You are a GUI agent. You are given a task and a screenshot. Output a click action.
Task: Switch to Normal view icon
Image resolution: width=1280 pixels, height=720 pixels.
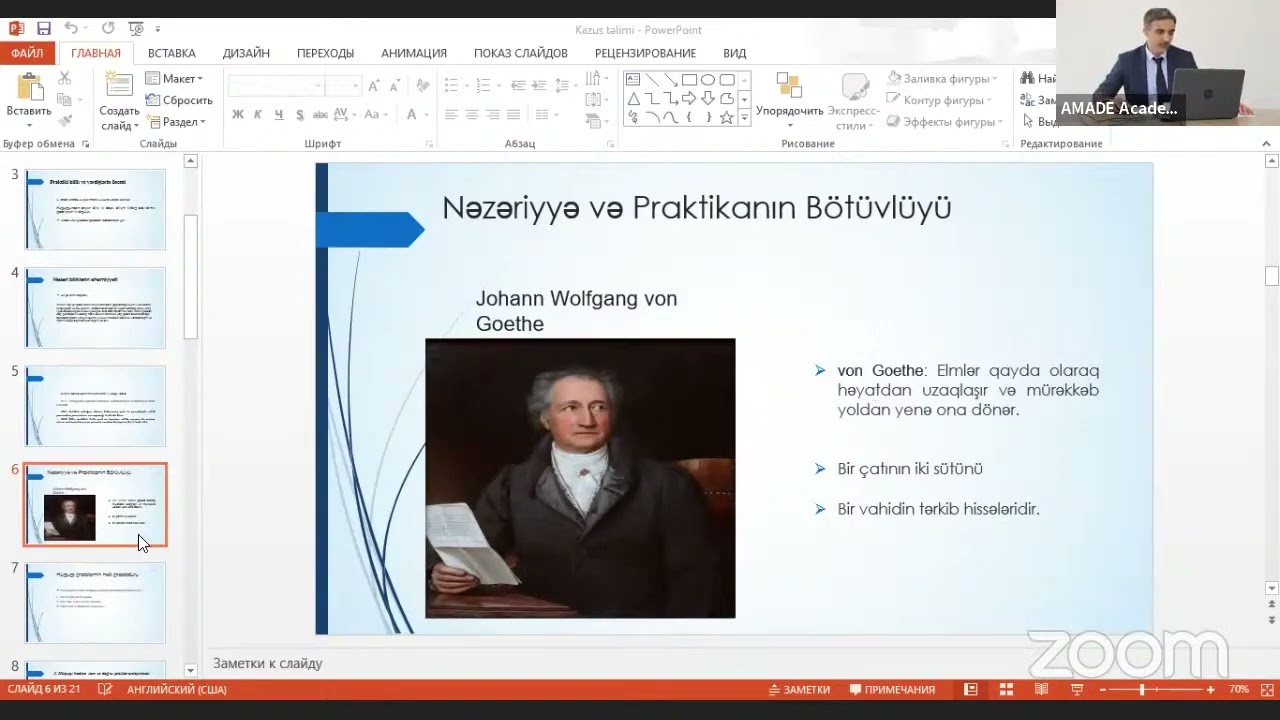point(971,690)
